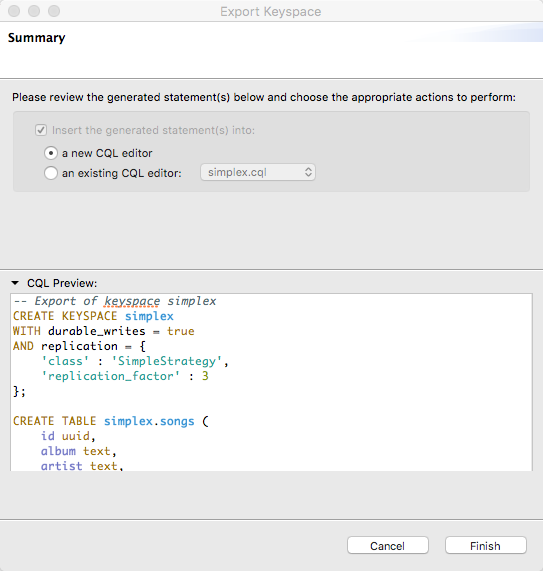Zoom the Export Keyspace window
Screen dimensions: 543x571
click(54, 11)
